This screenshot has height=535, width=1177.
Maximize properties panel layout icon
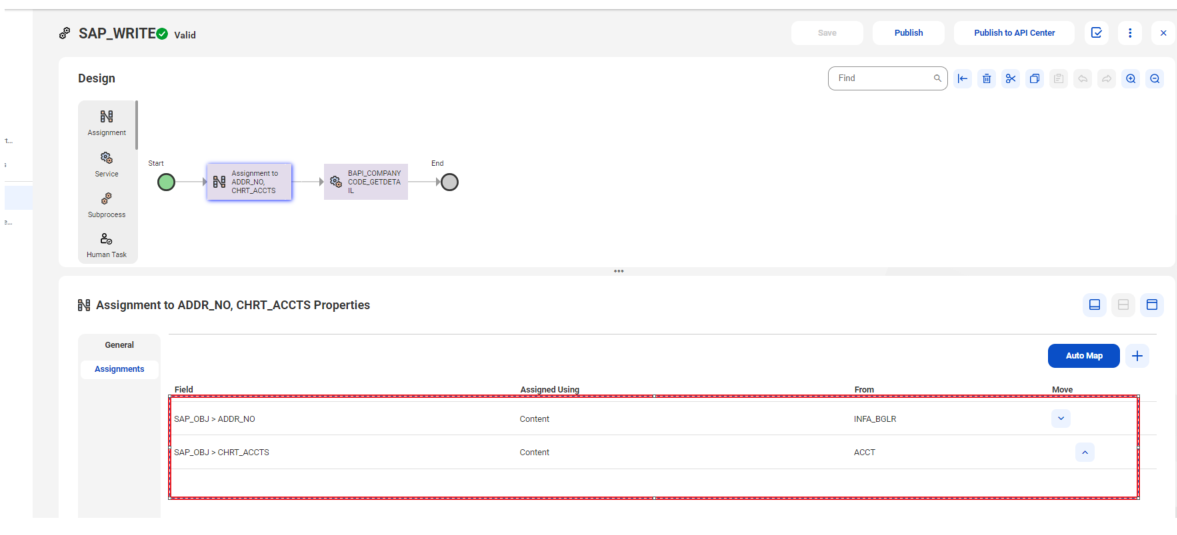[x=1151, y=305]
